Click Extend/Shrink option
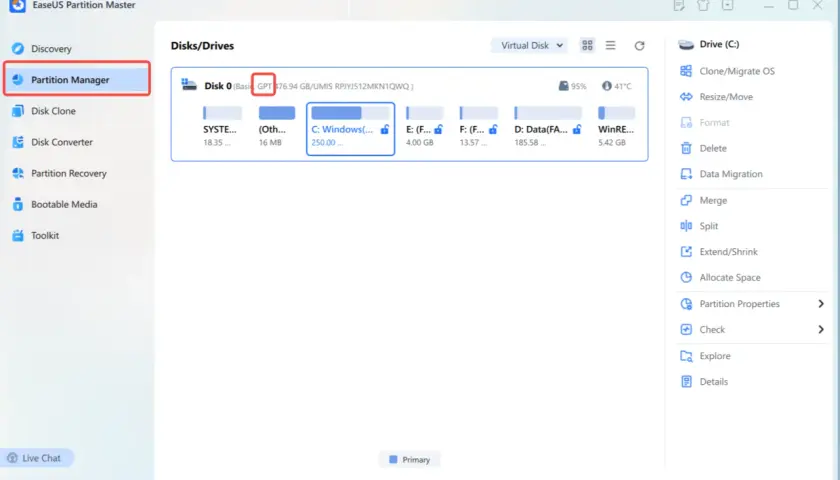The height and width of the screenshot is (480, 840). [x=728, y=251]
